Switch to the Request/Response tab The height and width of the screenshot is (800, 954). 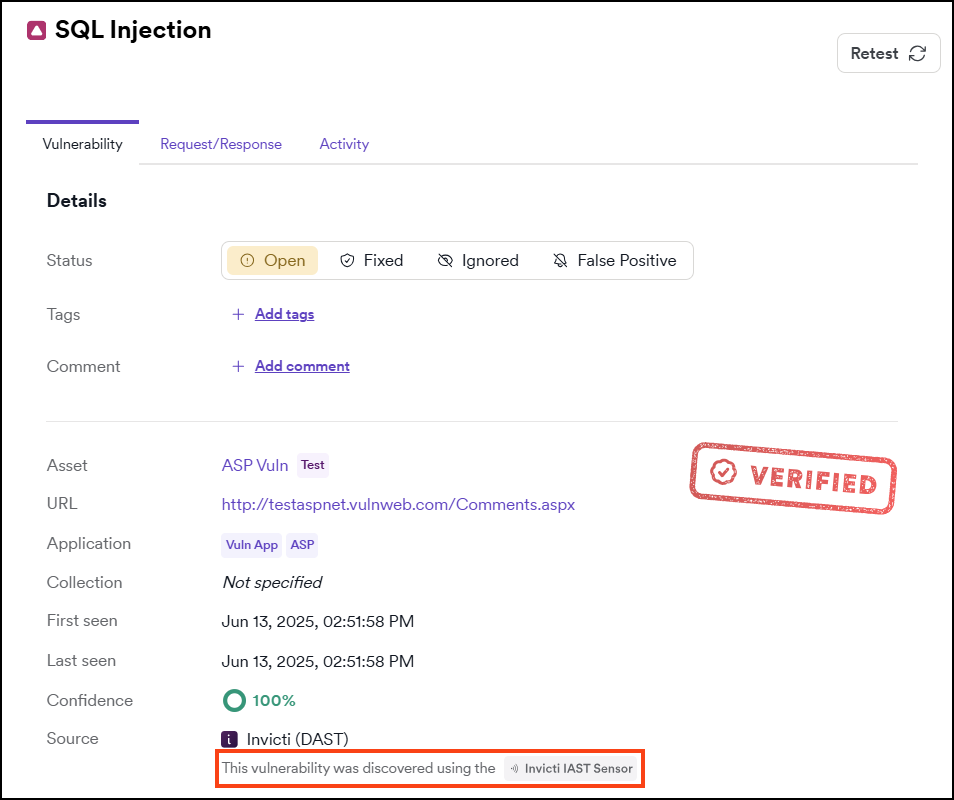click(221, 144)
